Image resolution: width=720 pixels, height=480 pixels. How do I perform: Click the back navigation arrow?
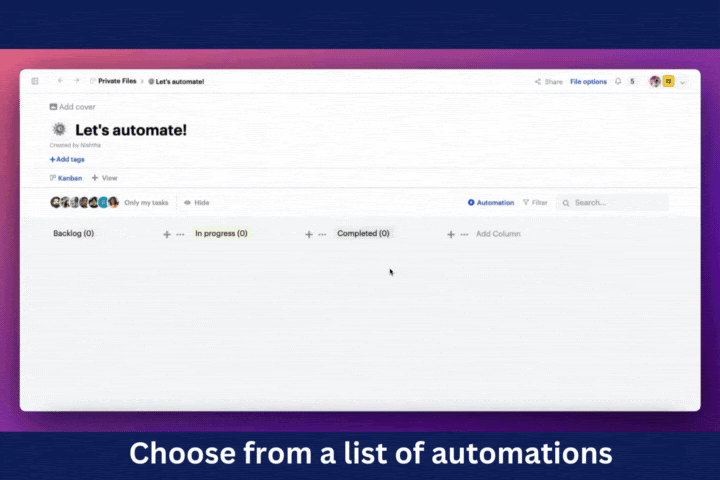[x=60, y=81]
